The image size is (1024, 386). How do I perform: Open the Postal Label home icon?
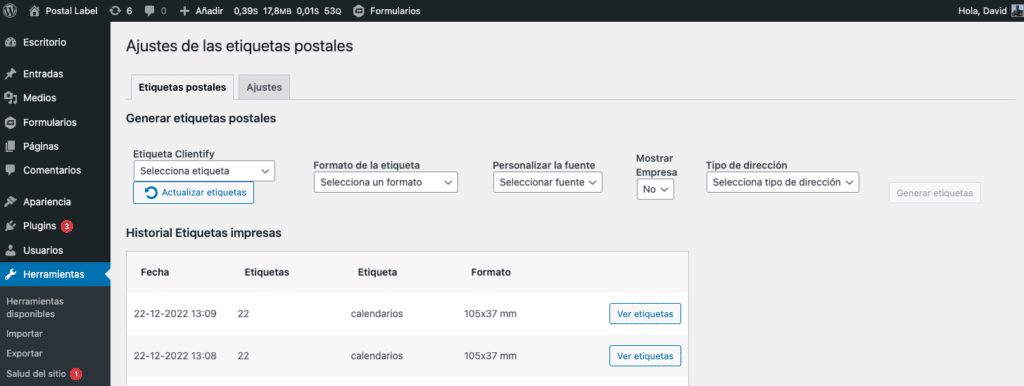35,10
